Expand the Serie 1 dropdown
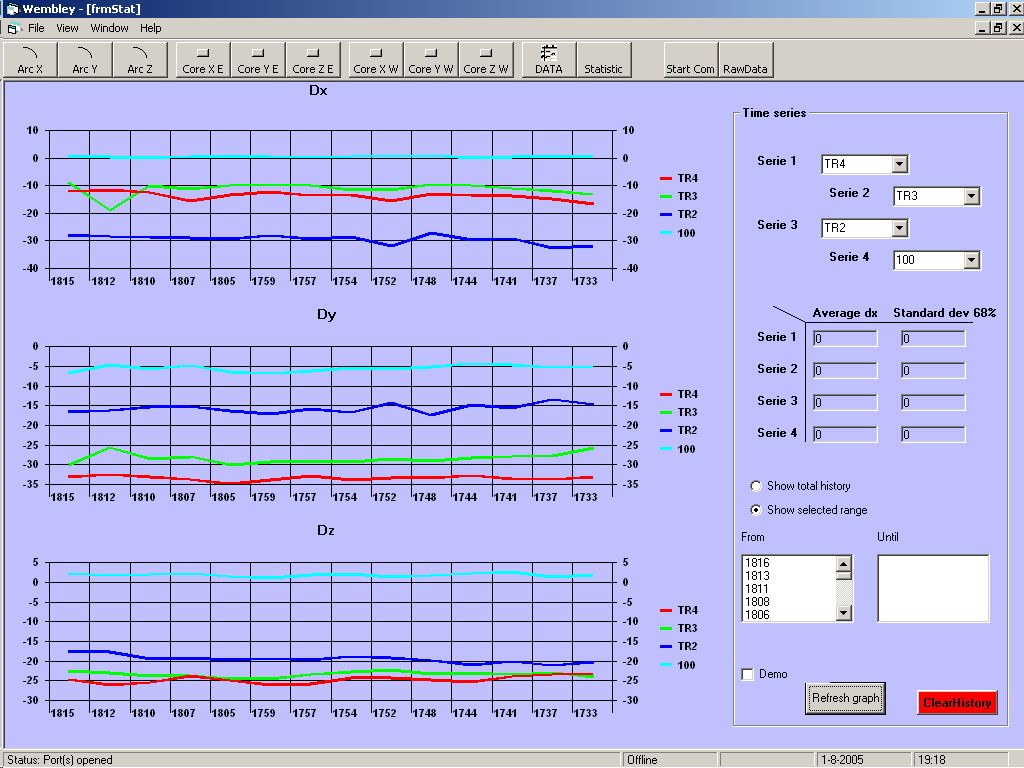Viewport: 1024px width, 768px height. point(899,164)
